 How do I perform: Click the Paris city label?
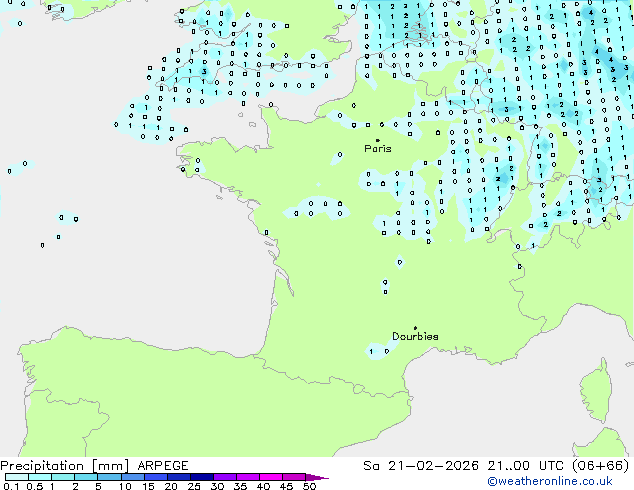(378, 149)
